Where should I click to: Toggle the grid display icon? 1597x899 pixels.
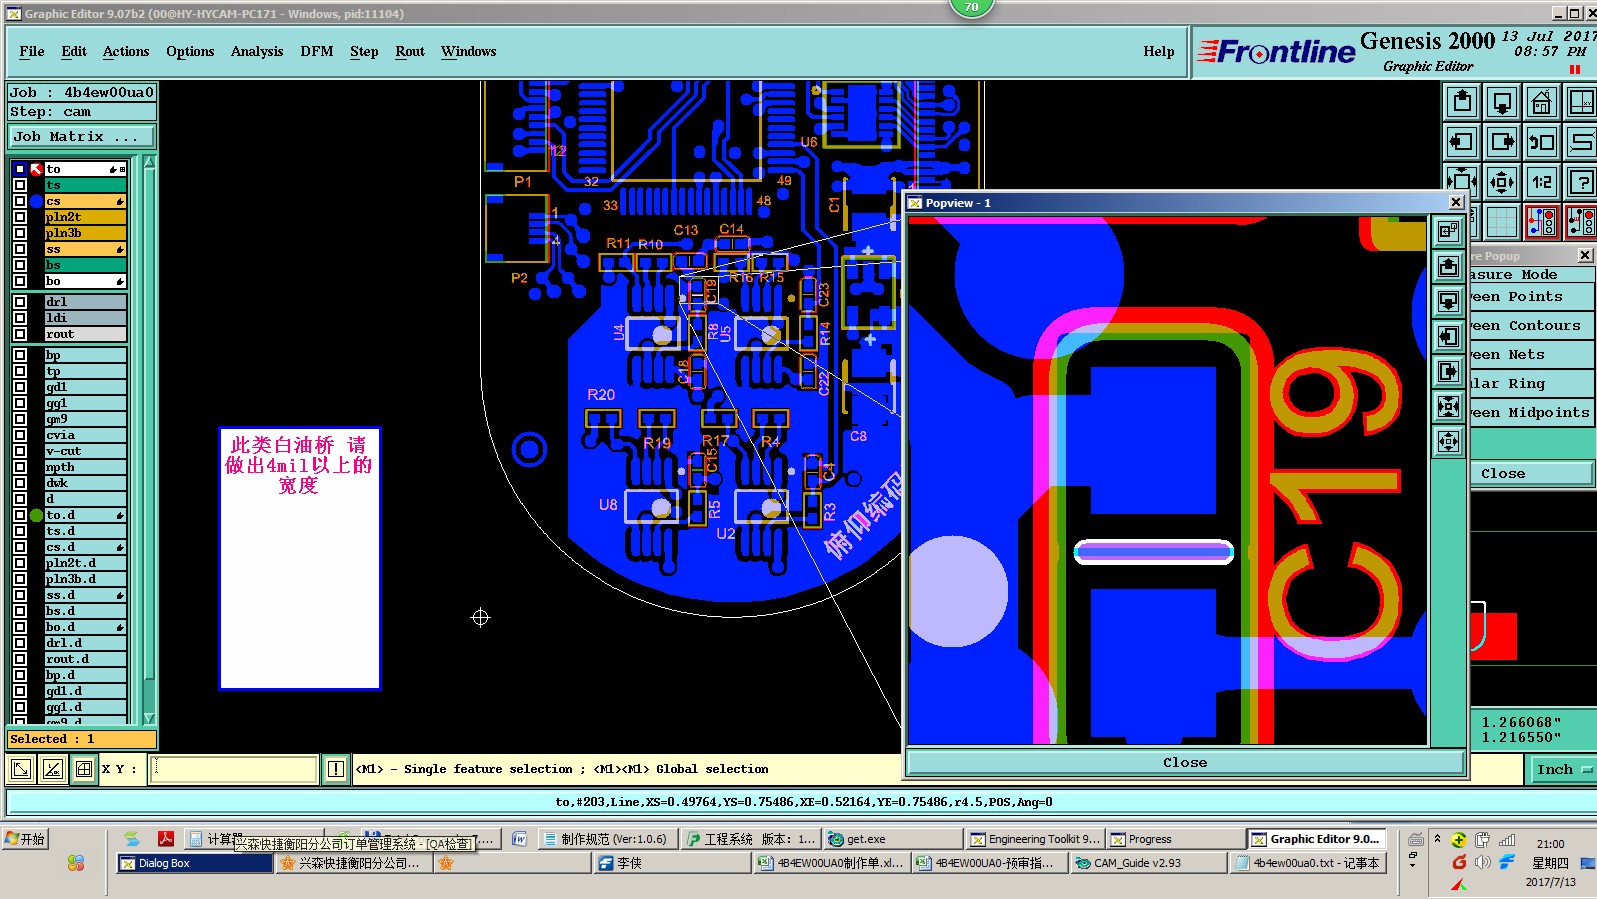pyautogui.click(x=1502, y=222)
